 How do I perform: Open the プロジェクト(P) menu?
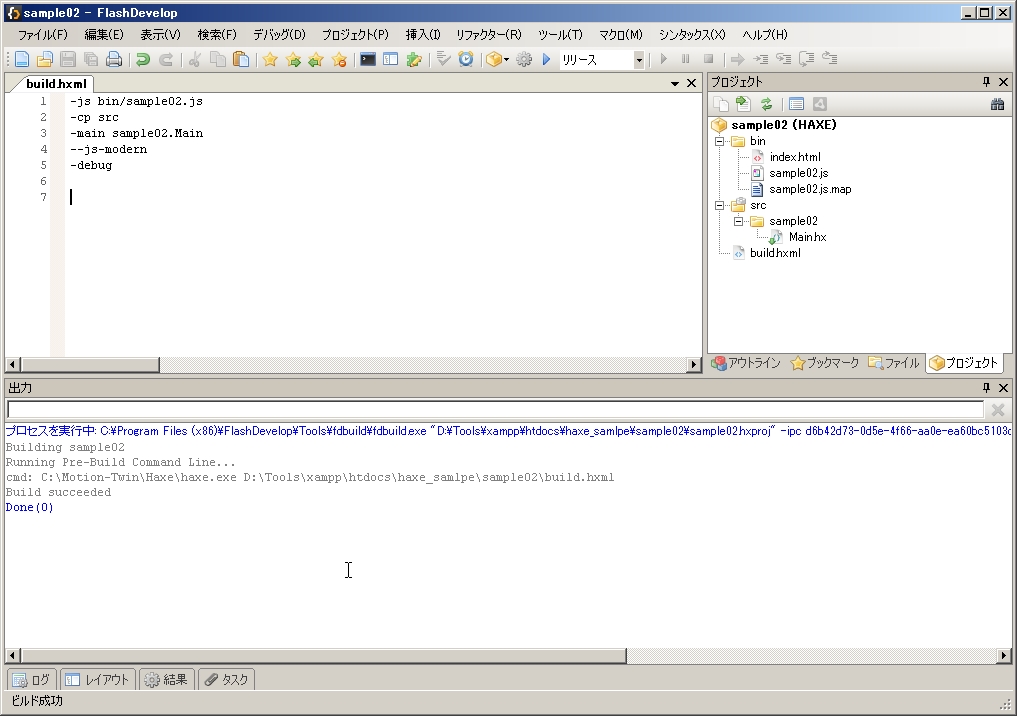(355, 35)
